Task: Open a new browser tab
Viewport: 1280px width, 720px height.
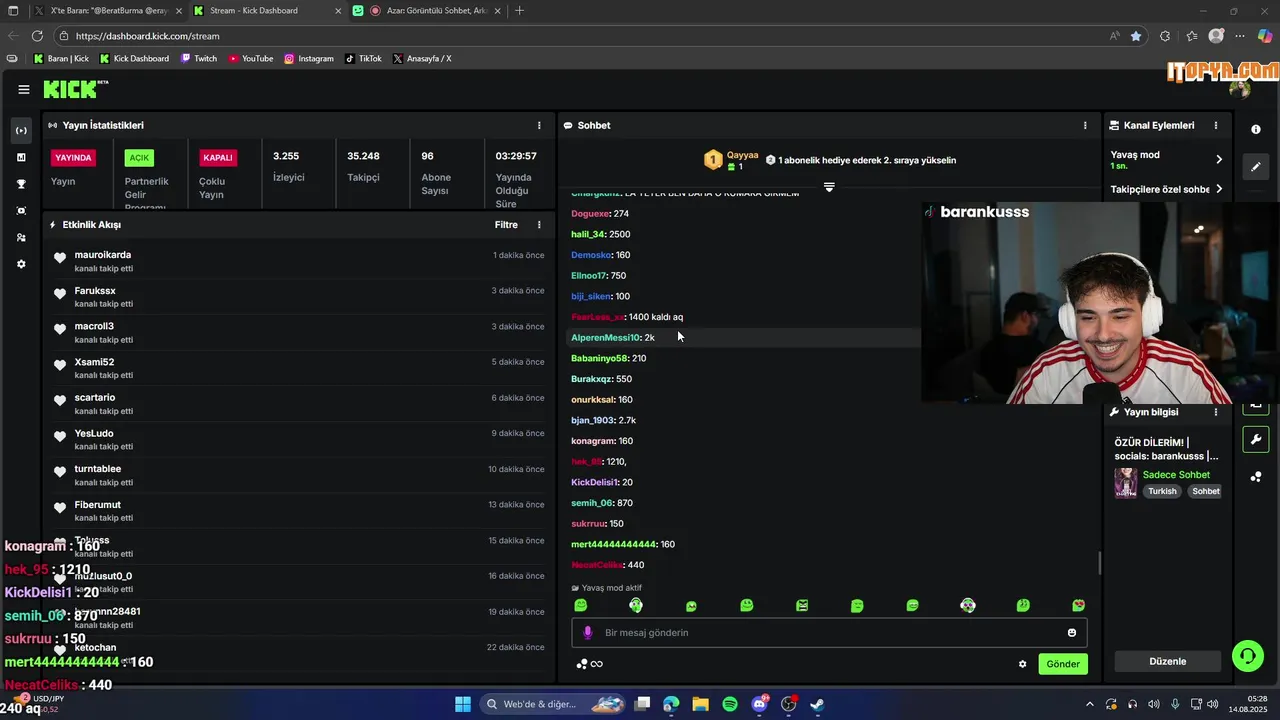Action: point(519,10)
